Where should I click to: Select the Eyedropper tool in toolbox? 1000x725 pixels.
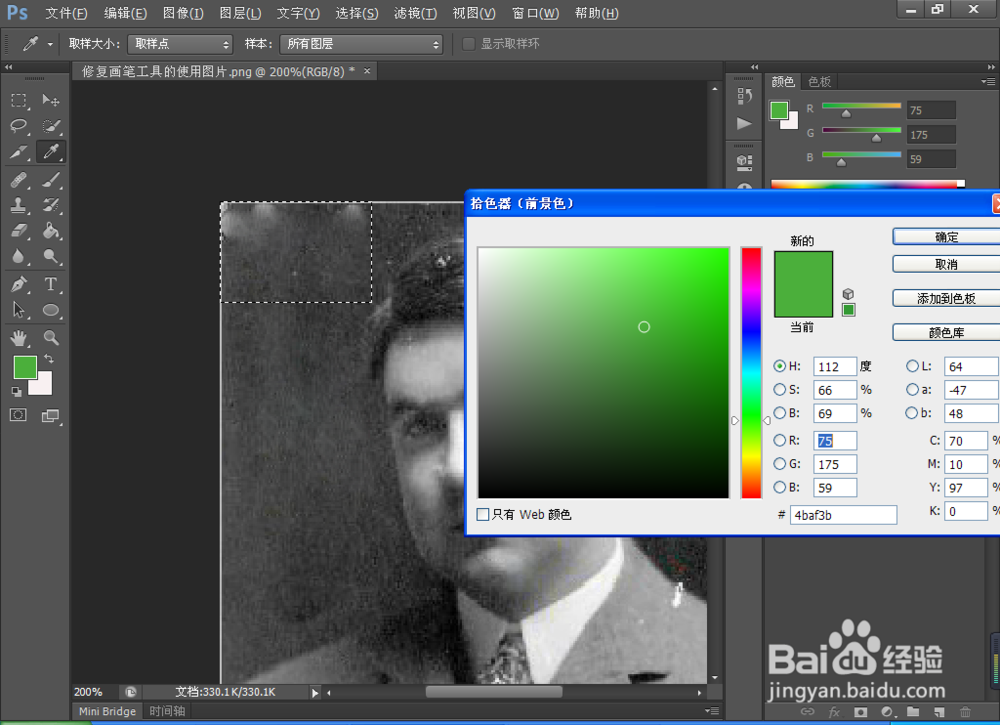[50, 152]
